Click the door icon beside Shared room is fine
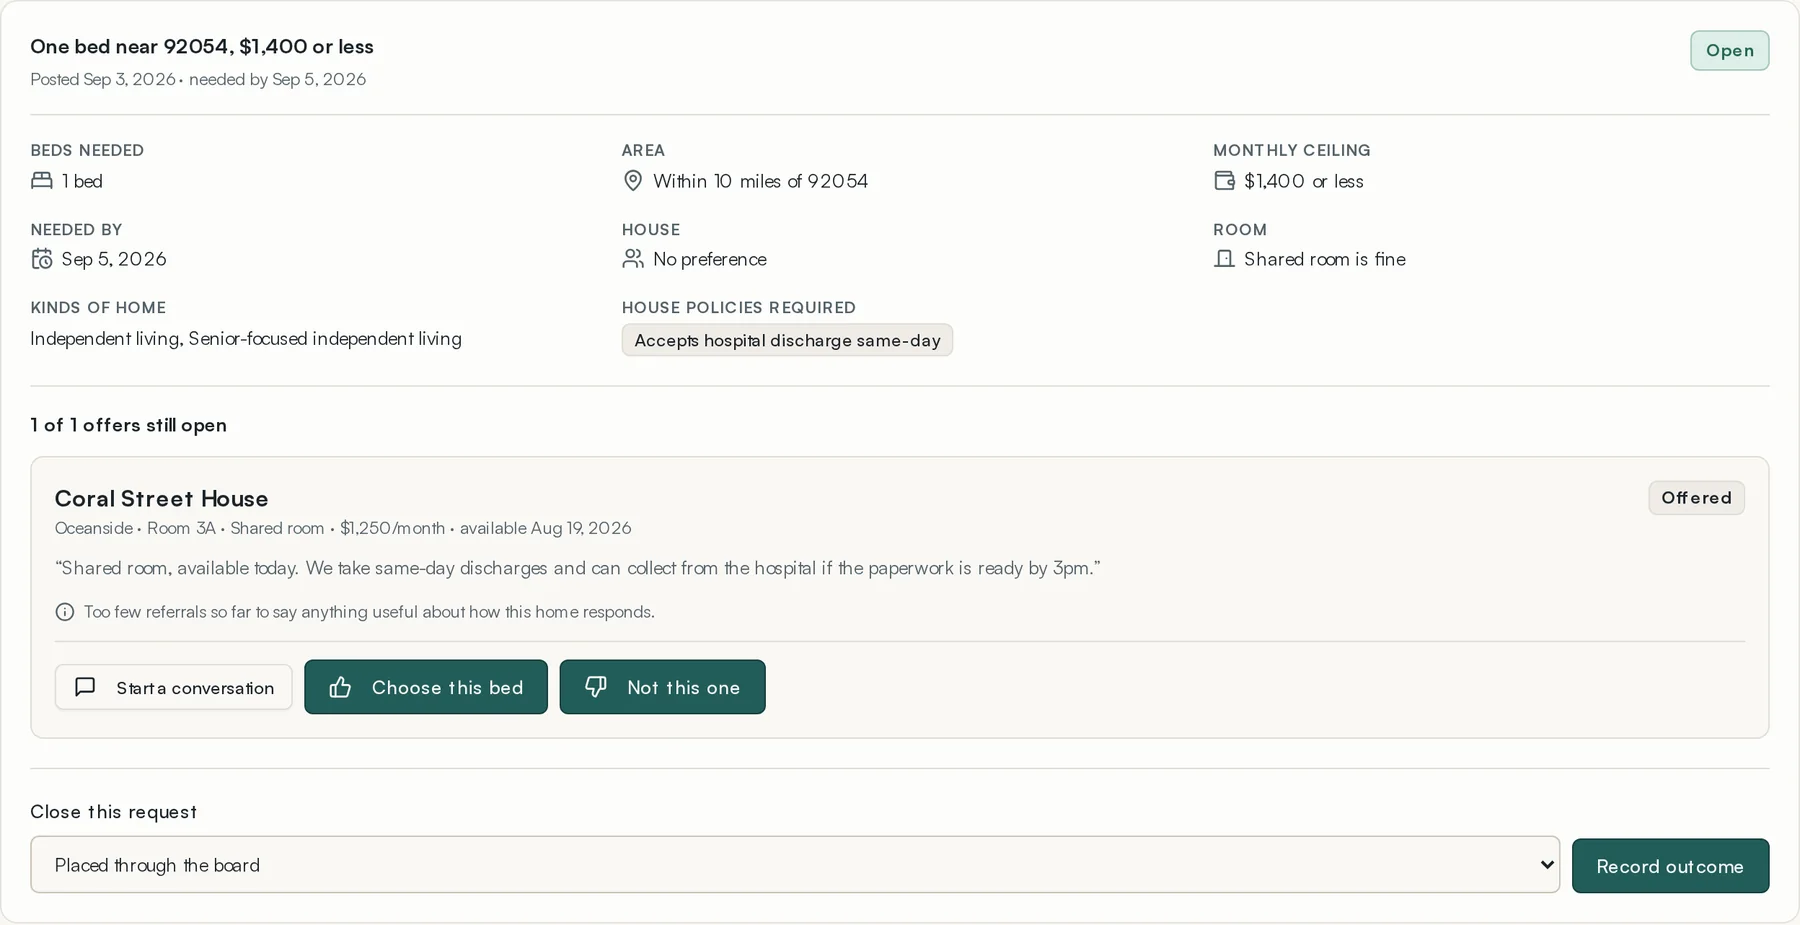Viewport: 1800px width, 925px height. tap(1224, 259)
